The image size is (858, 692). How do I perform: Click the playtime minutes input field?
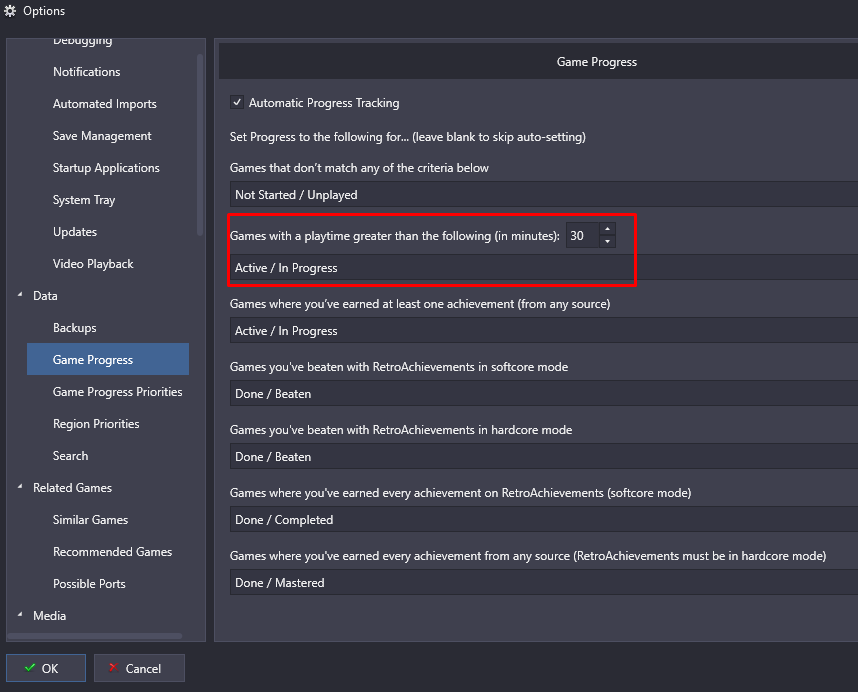click(x=580, y=236)
